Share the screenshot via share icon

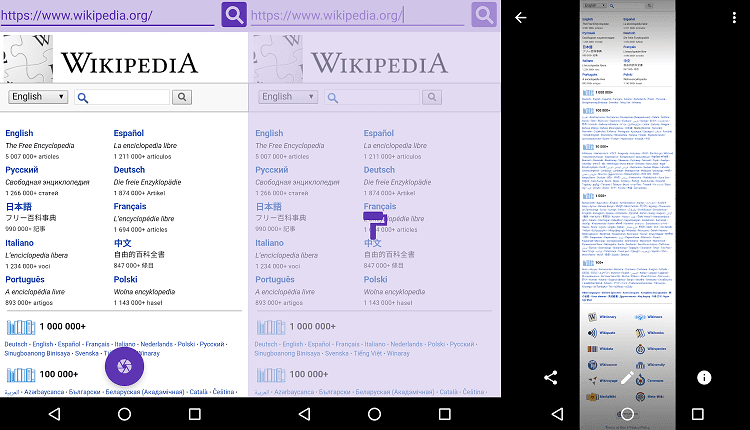[x=551, y=378]
